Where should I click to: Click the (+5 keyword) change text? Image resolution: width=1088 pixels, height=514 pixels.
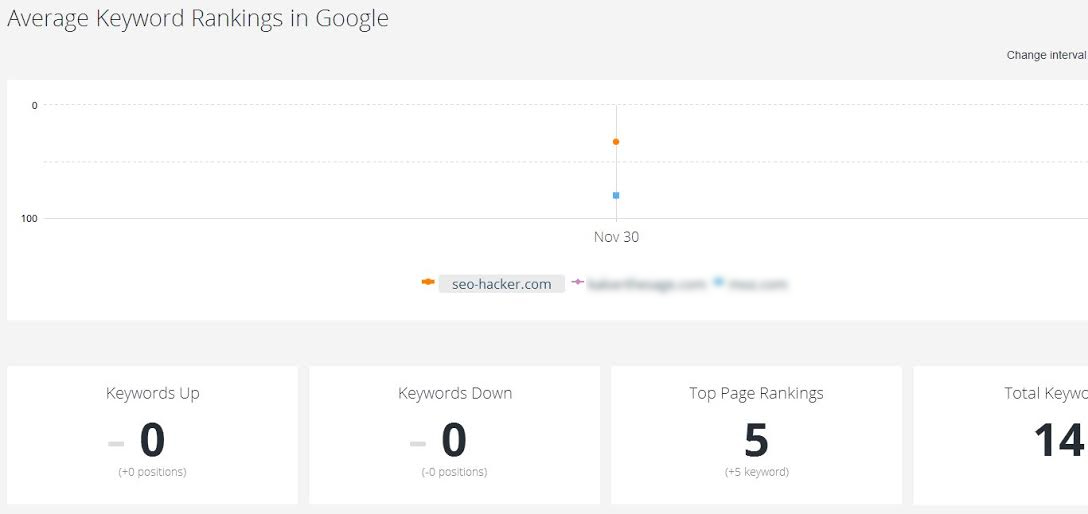756,472
